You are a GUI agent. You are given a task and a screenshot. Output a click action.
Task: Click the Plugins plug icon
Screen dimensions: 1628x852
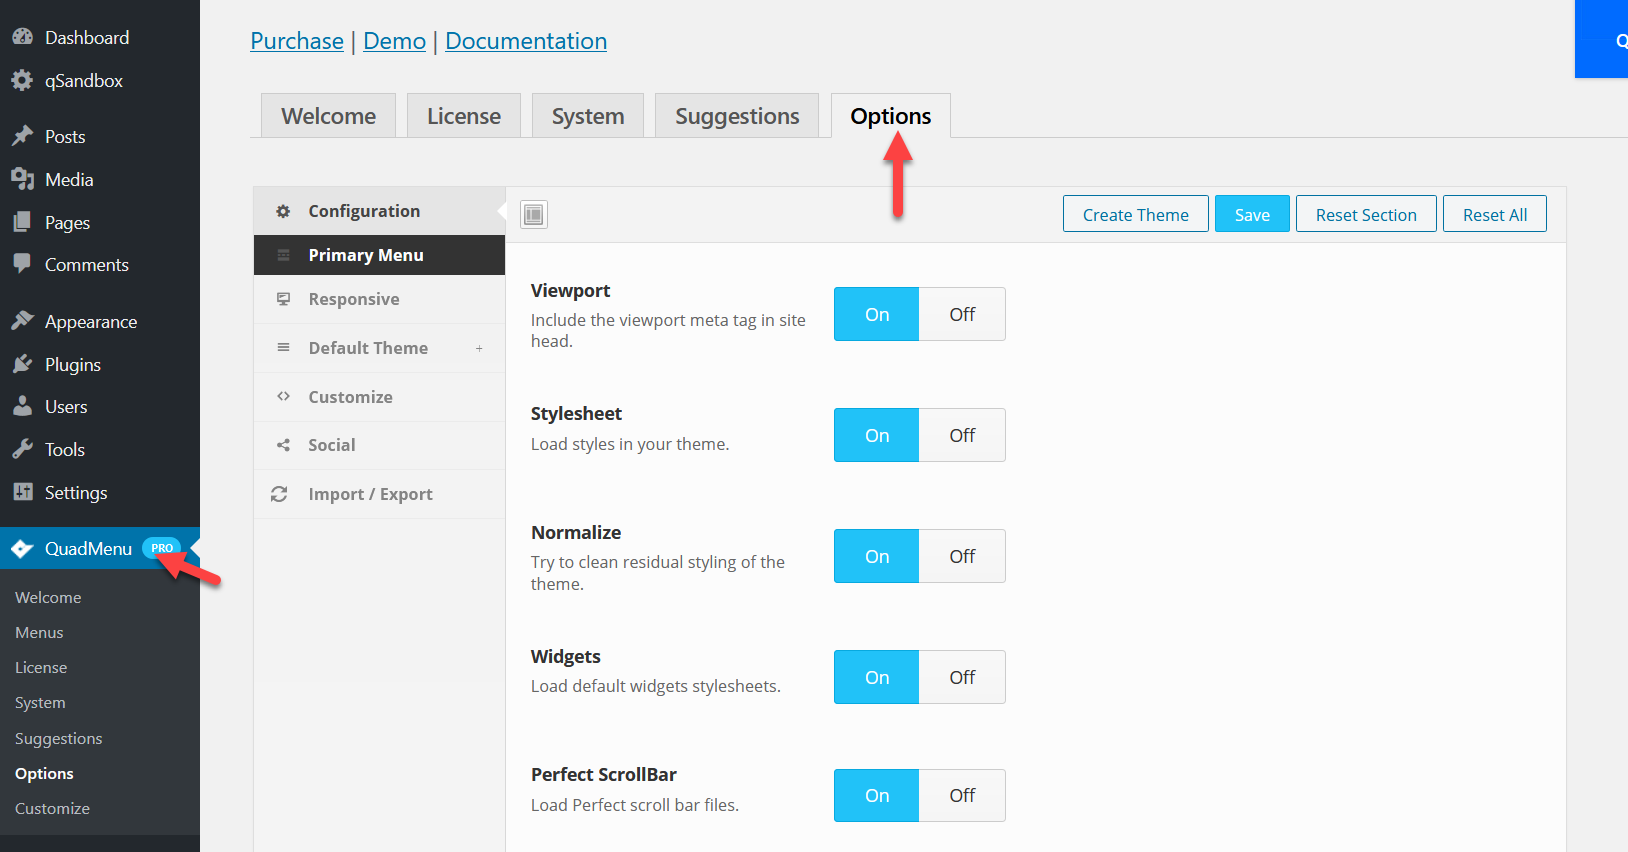coord(22,364)
